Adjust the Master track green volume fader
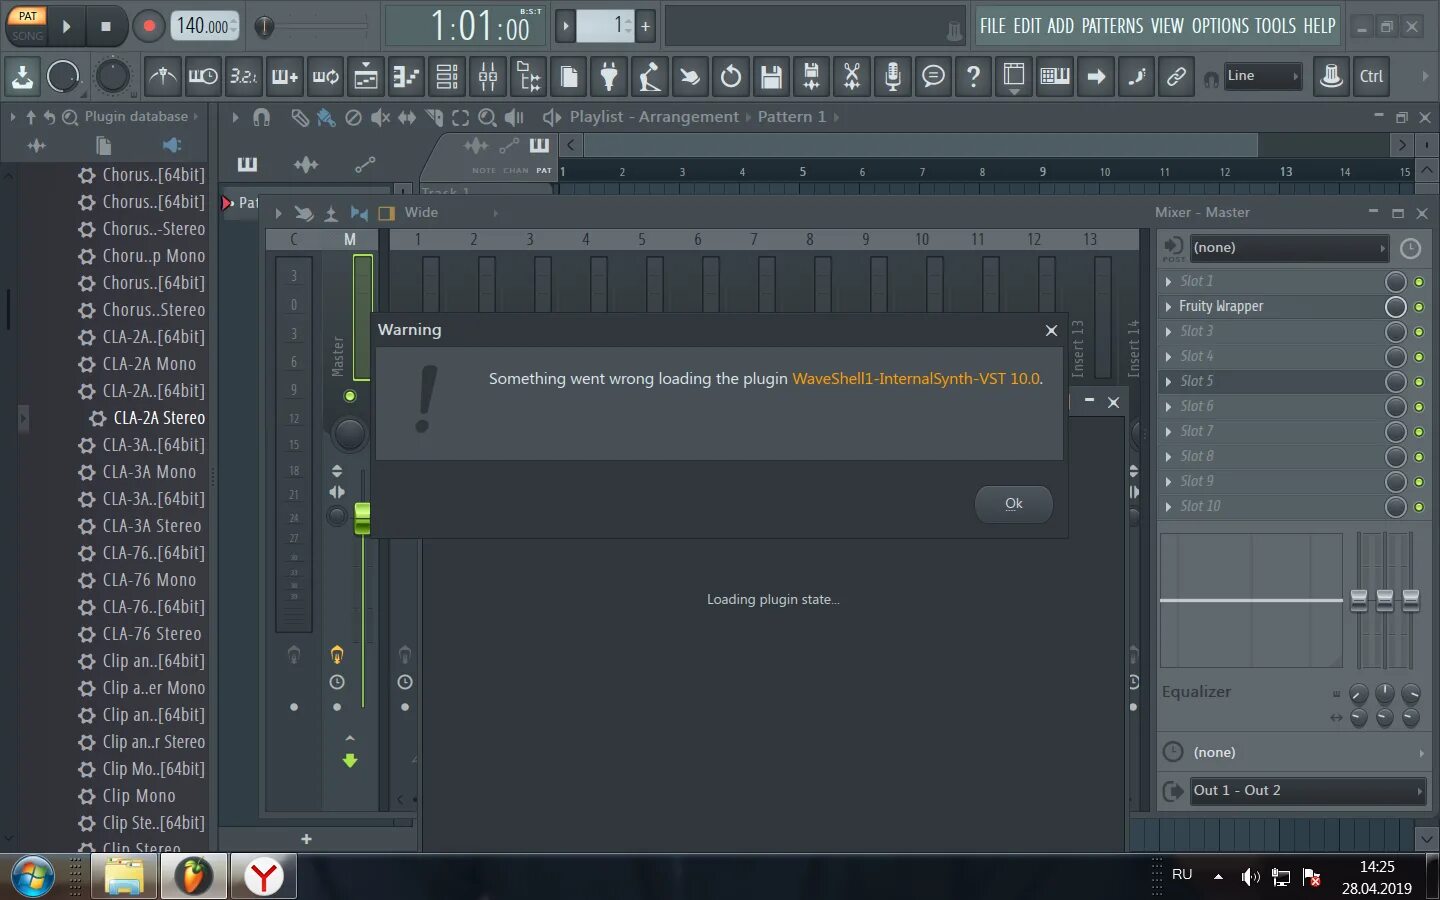 [362, 518]
